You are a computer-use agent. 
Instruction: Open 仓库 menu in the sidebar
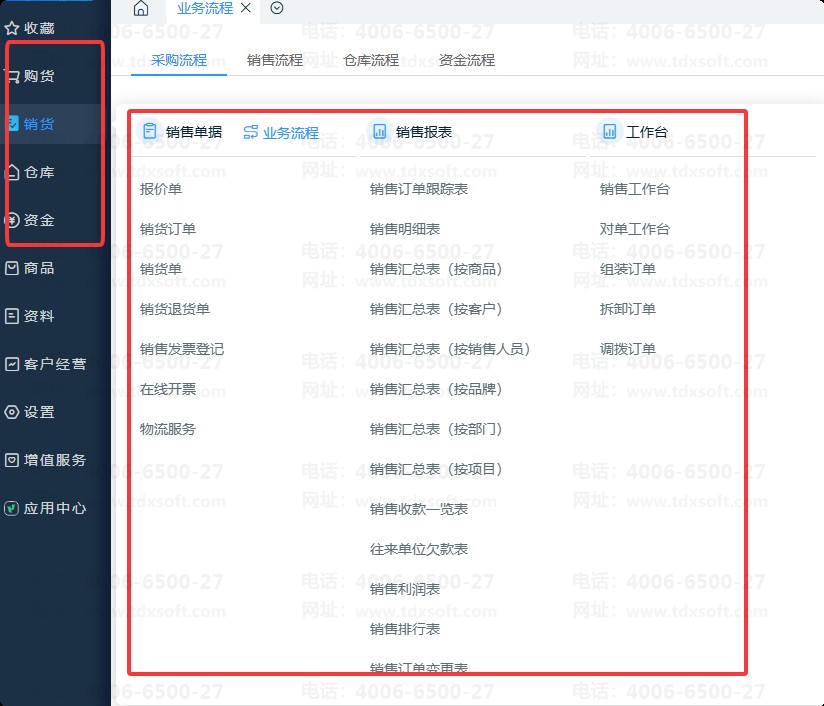coord(39,172)
